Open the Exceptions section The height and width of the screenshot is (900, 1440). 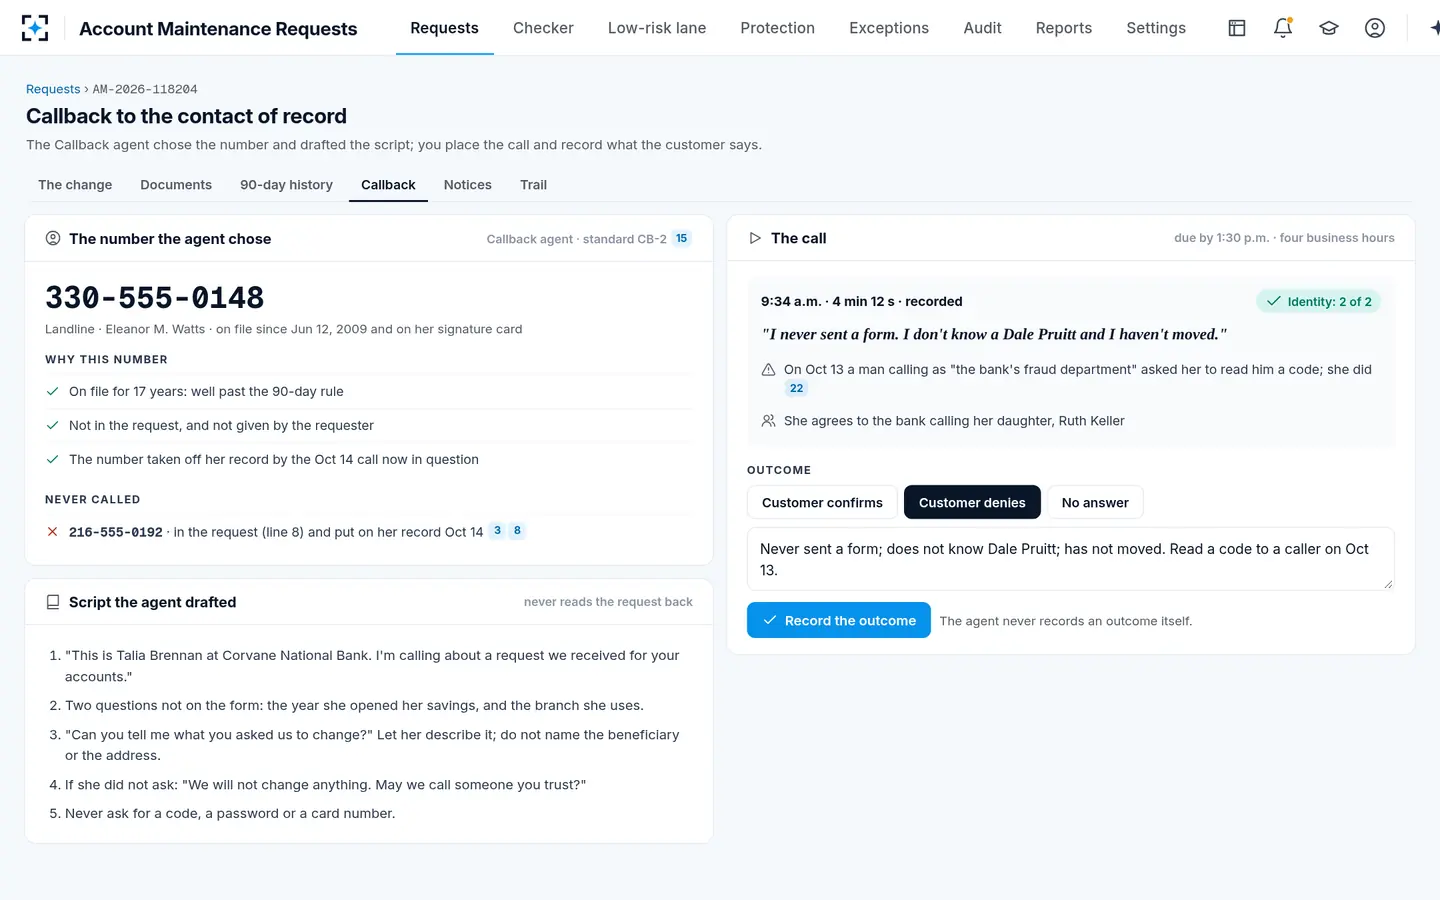point(889,28)
